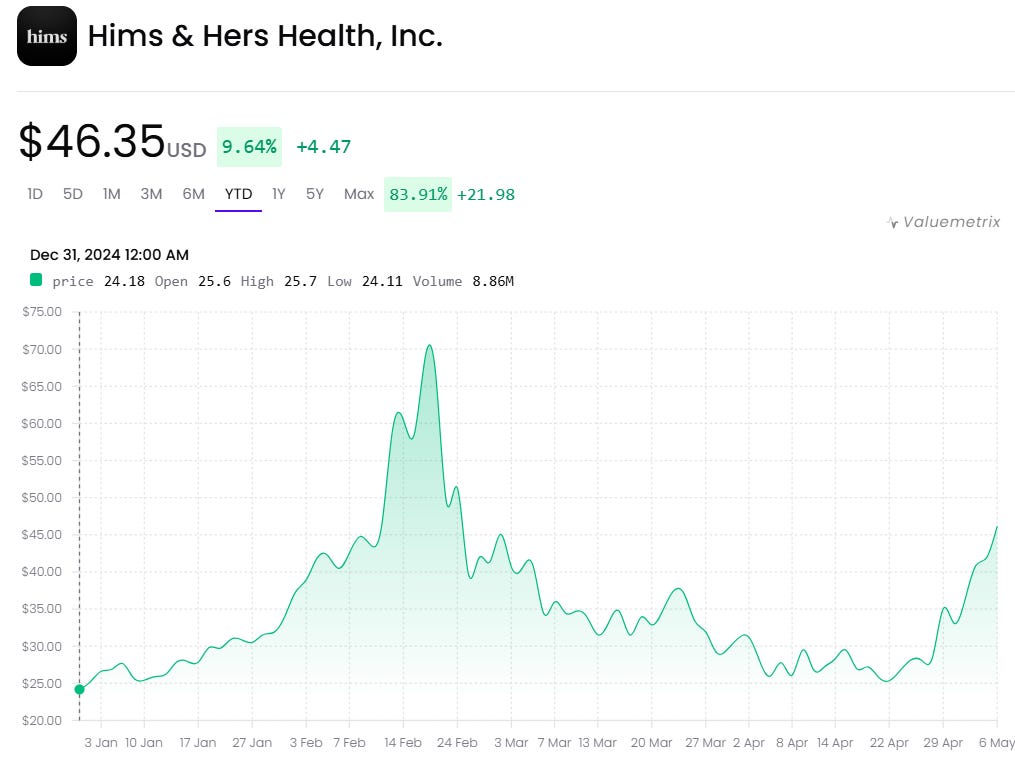
Task: Click the $46.35 current price
Action: tap(92, 141)
